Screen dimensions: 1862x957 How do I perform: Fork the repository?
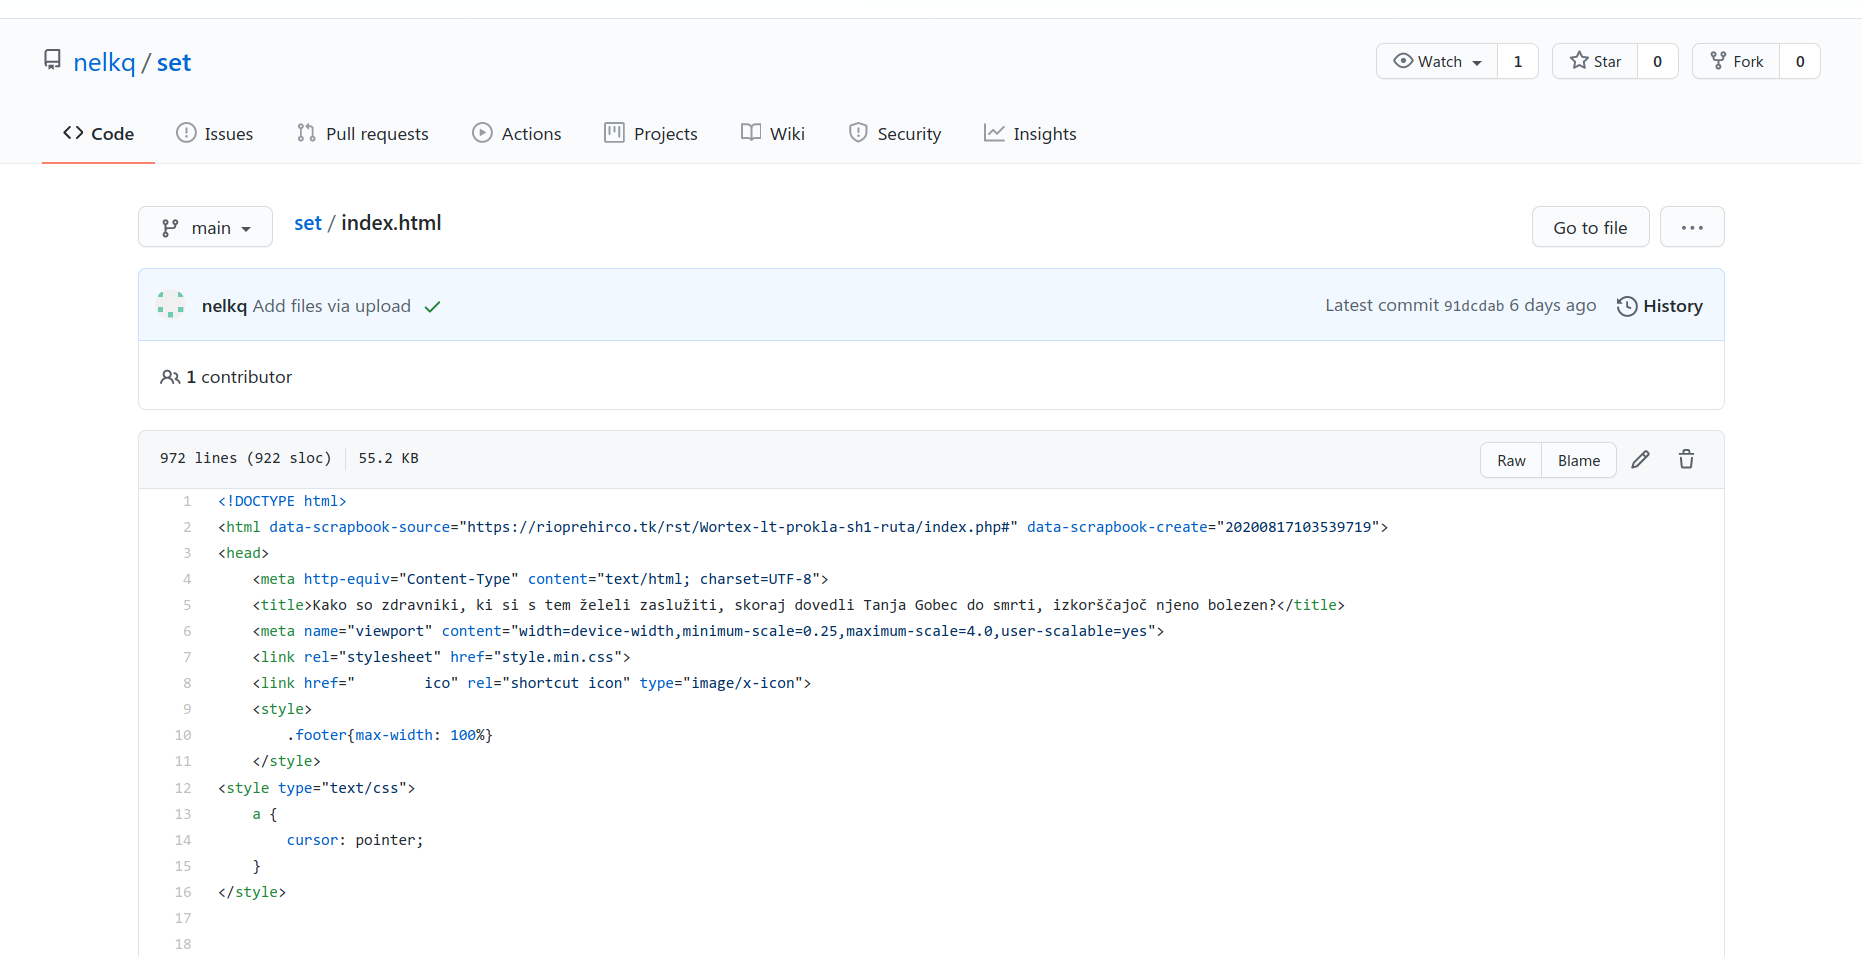[1736, 61]
